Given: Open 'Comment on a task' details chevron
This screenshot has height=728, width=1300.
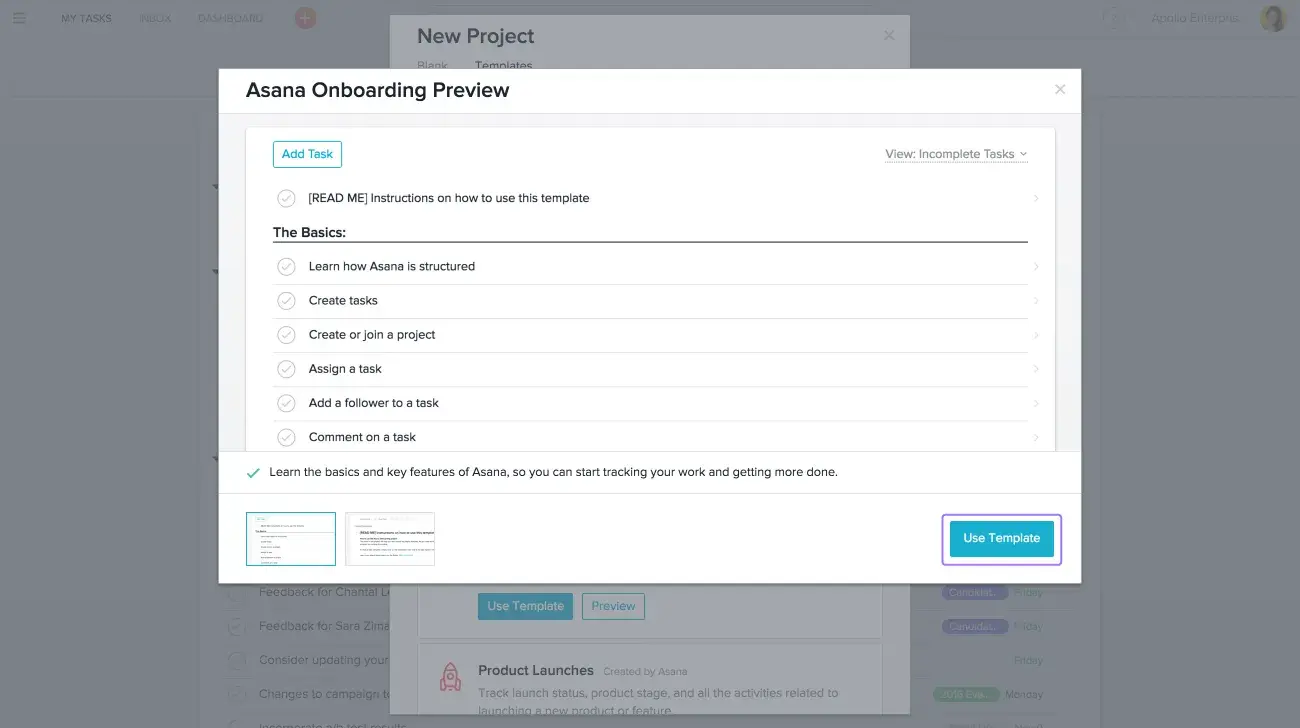Looking at the screenshot, I should pyautogui.click(x=1036, y=437).
